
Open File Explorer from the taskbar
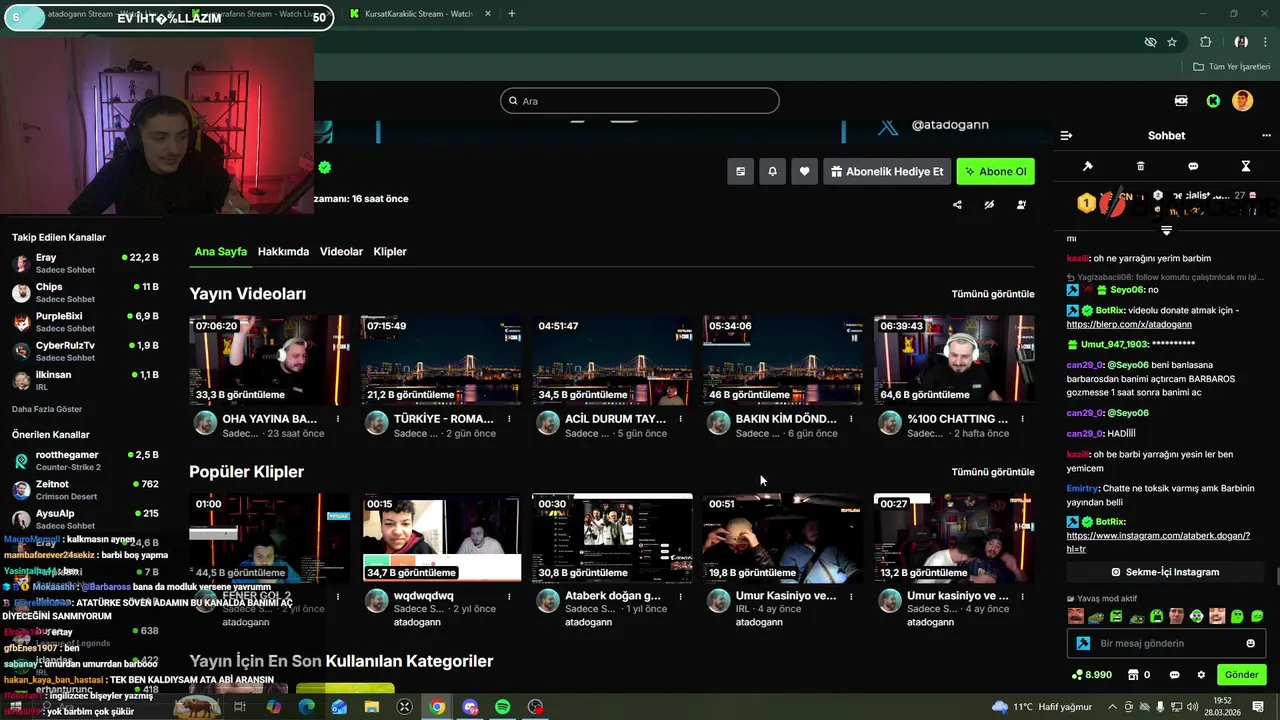coord(372,707)
